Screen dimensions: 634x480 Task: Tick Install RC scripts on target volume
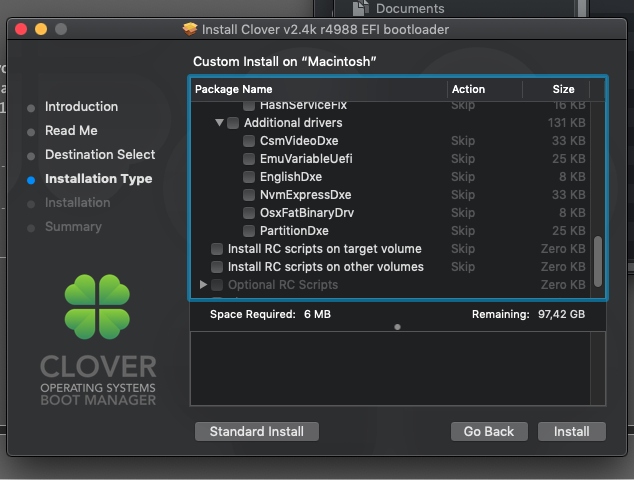coord(217,249)
